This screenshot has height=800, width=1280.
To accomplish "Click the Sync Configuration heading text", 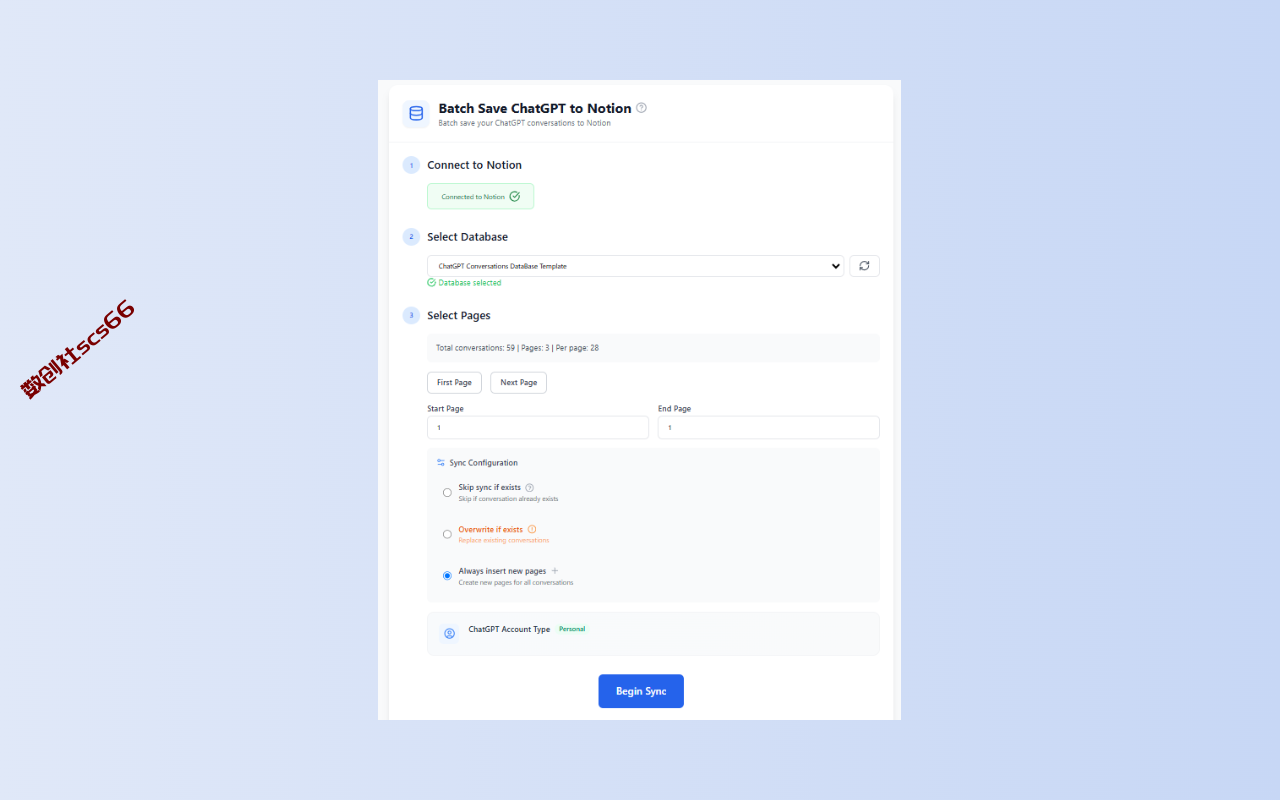I will (484, 463).
